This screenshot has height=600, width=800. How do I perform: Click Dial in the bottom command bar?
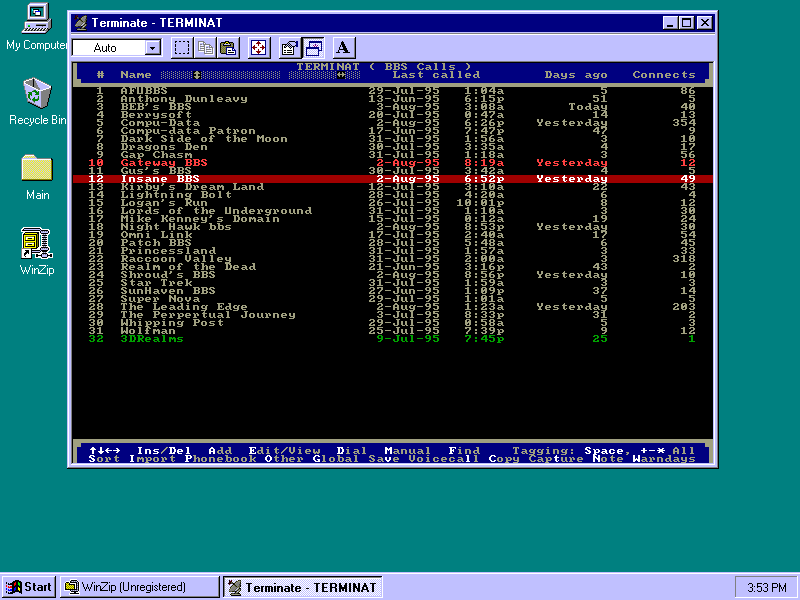352,451
